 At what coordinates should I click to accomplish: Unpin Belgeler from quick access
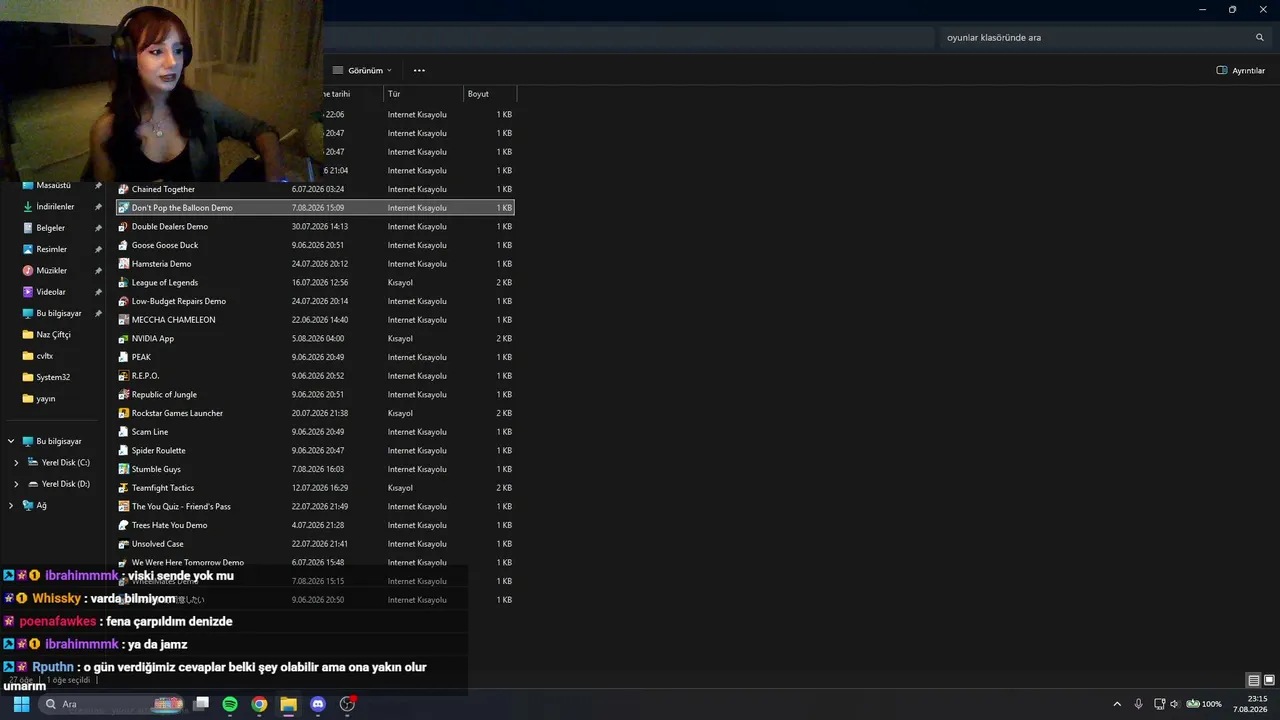[x=98, y=228]
